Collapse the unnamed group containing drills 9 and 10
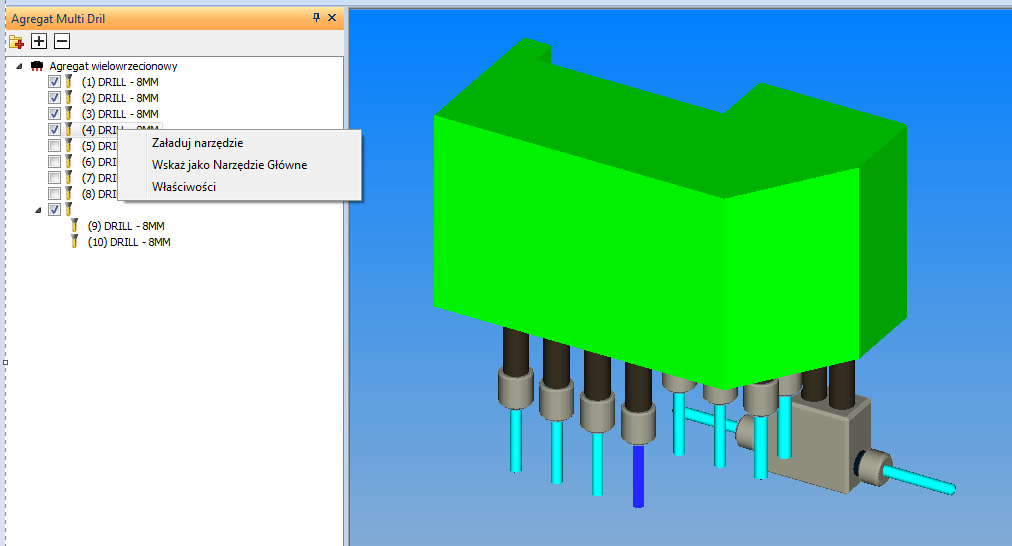The width and height of the screenshot is (1012, 546). [38, 210]
